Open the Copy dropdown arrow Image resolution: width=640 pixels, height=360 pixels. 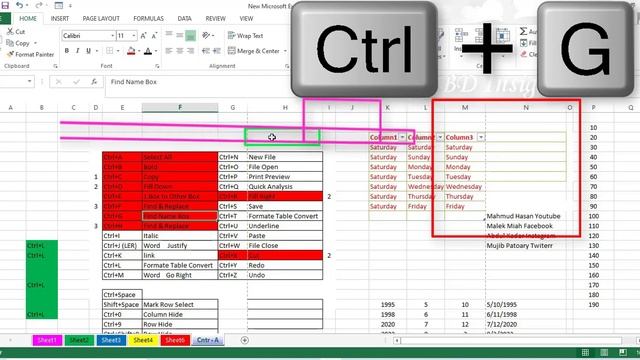[x=35, y=43]
